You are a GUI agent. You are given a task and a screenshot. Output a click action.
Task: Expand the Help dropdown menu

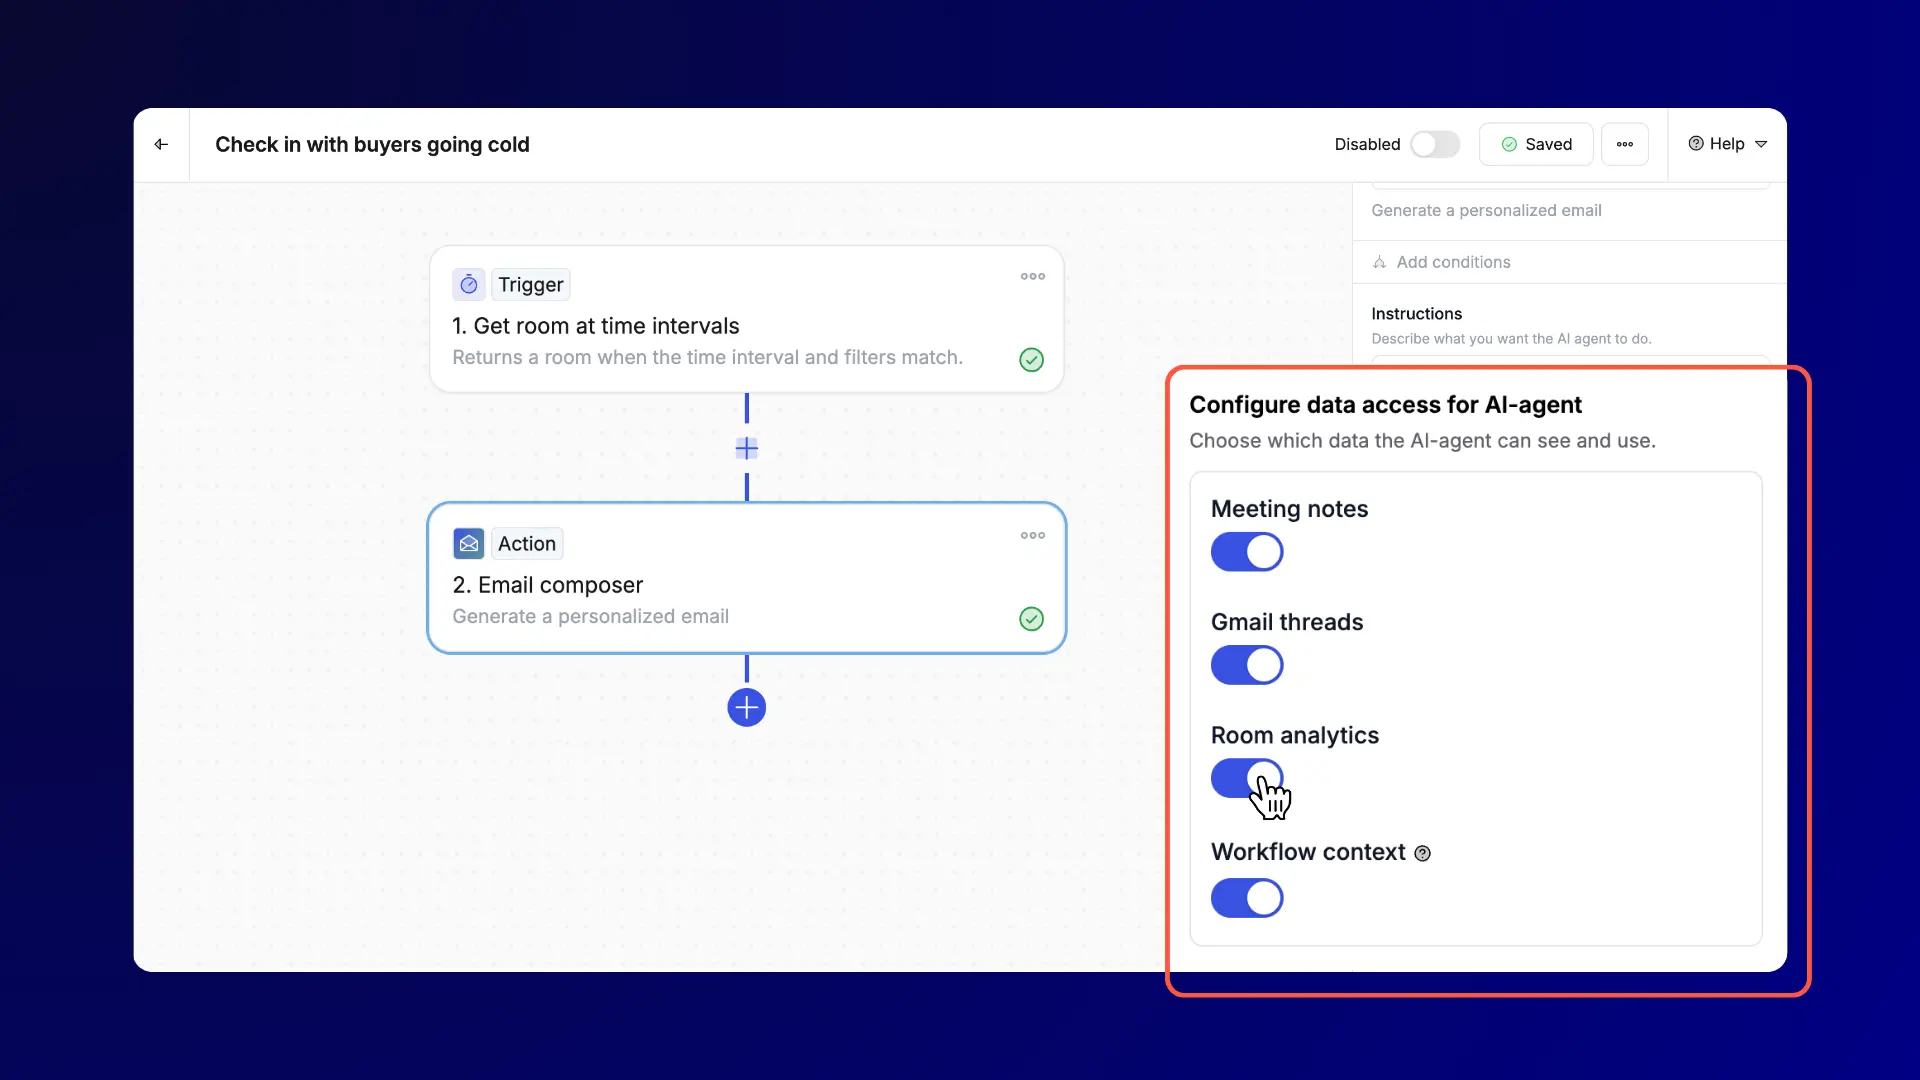pos(1727,144)
